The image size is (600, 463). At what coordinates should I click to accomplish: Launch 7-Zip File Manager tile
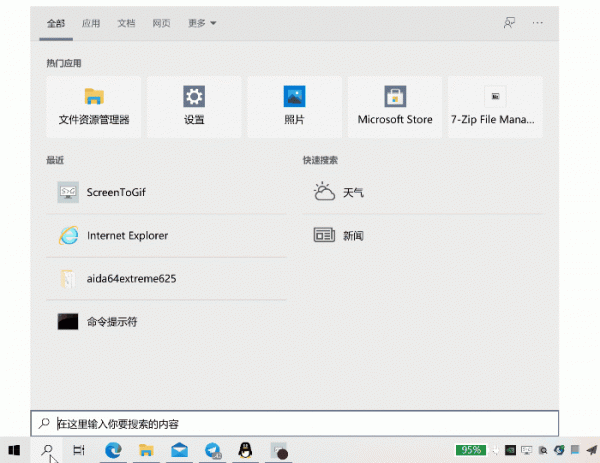[495, 107]
